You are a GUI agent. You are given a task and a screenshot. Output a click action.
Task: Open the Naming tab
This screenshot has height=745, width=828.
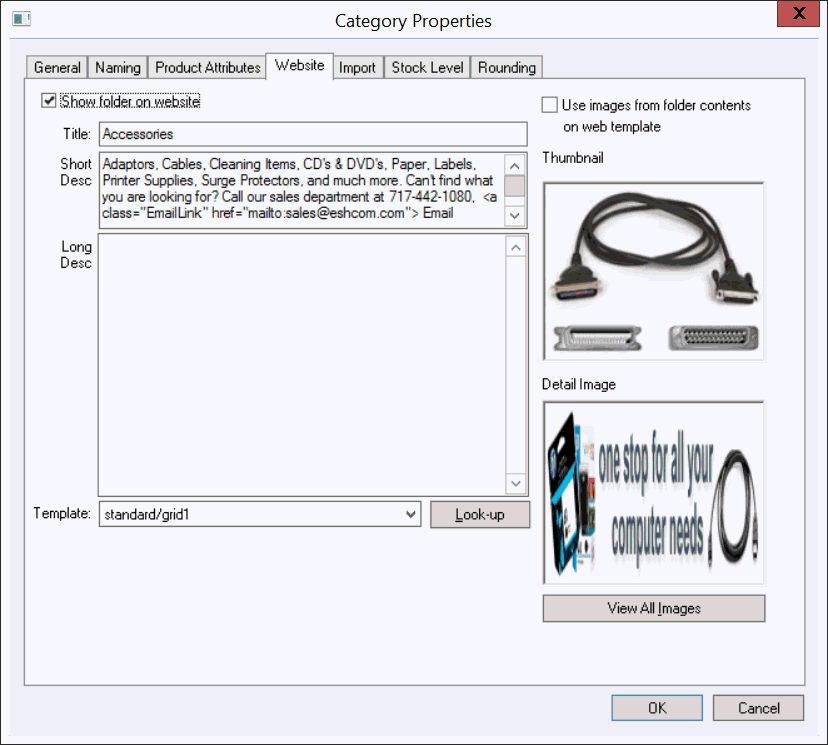click(x=118, y=68)
